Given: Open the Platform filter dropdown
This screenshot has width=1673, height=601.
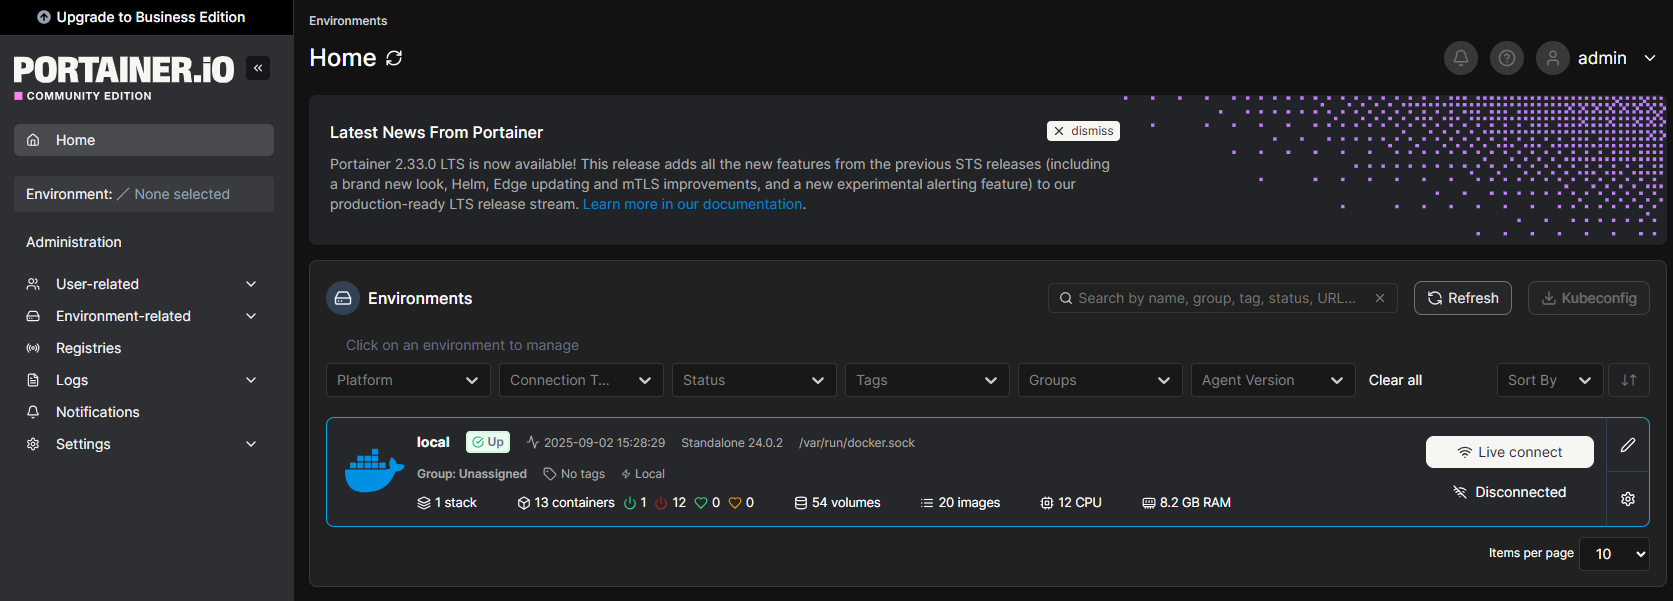Looking at the screenshot, I should 408,380.
